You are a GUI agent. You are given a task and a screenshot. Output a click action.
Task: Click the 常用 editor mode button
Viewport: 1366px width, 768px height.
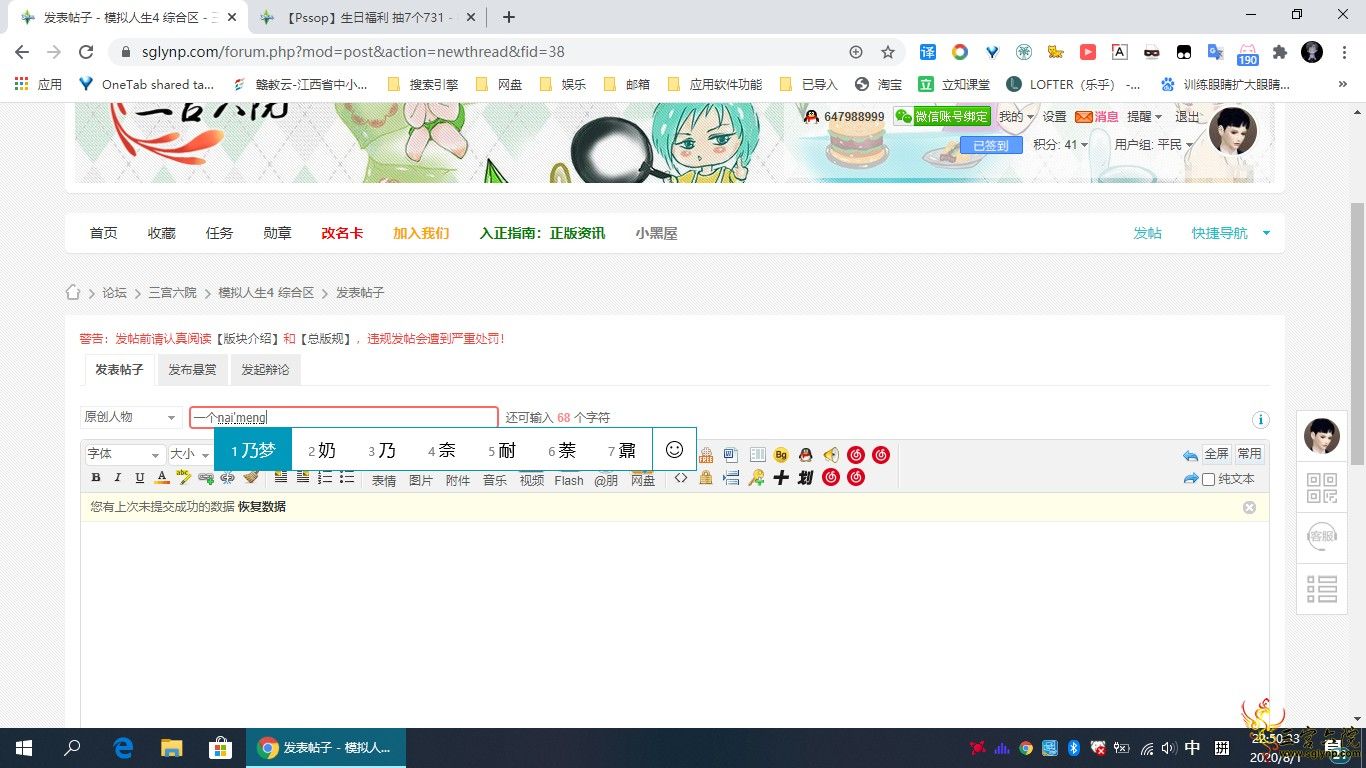click(x=1249, y=454)
